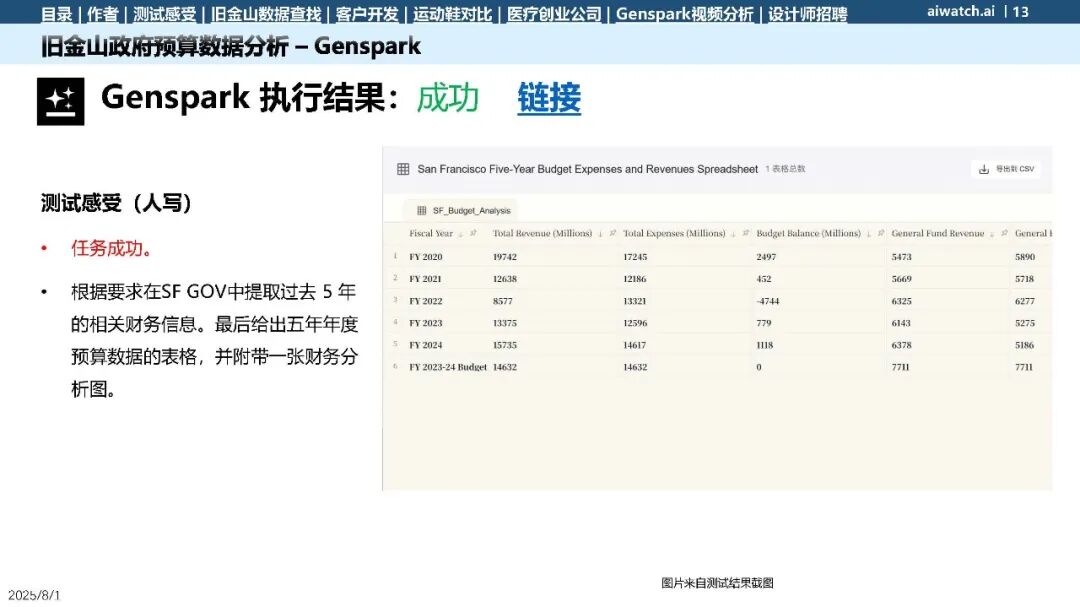This screenshot has width=1080, height=607.
Task: Go to 目录 in the top navigation
Action: pyautogui.click(x=56, y=14)
